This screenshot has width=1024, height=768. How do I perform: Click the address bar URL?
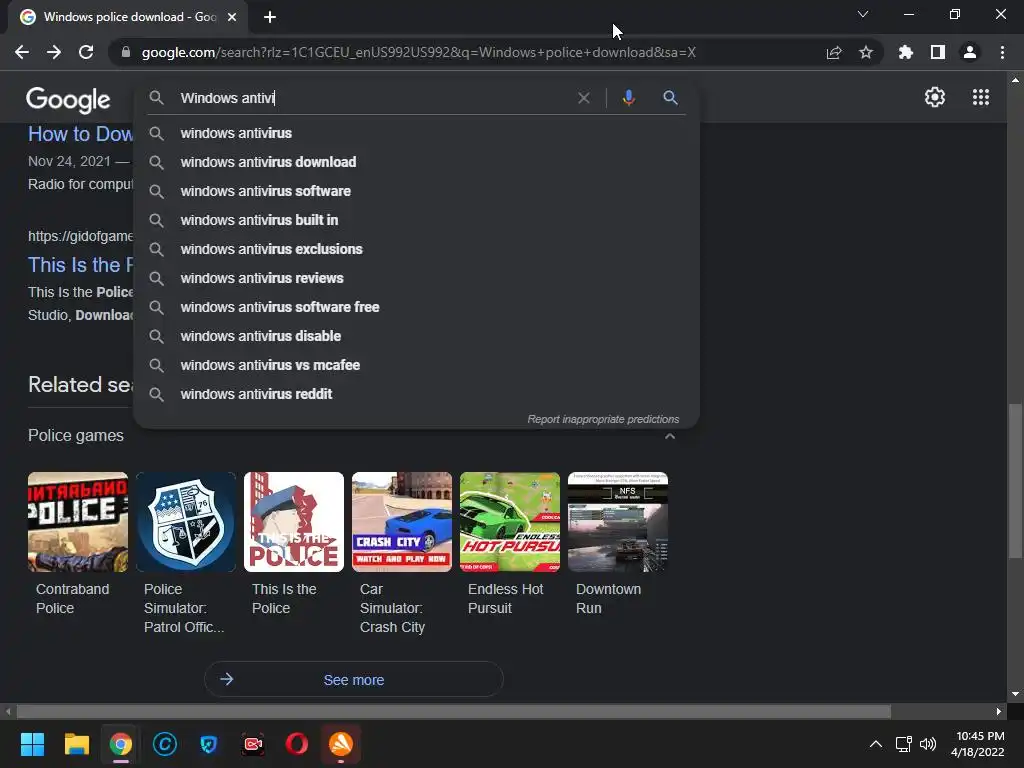coord(418,52)
